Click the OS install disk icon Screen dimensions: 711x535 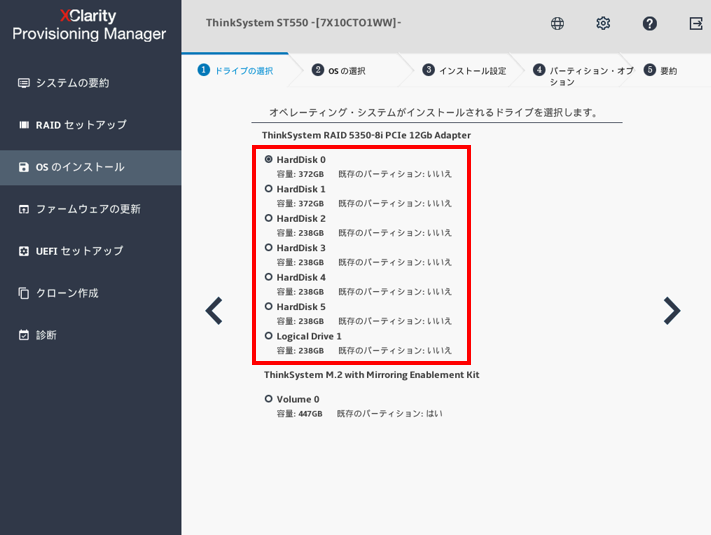coord(24,167)
